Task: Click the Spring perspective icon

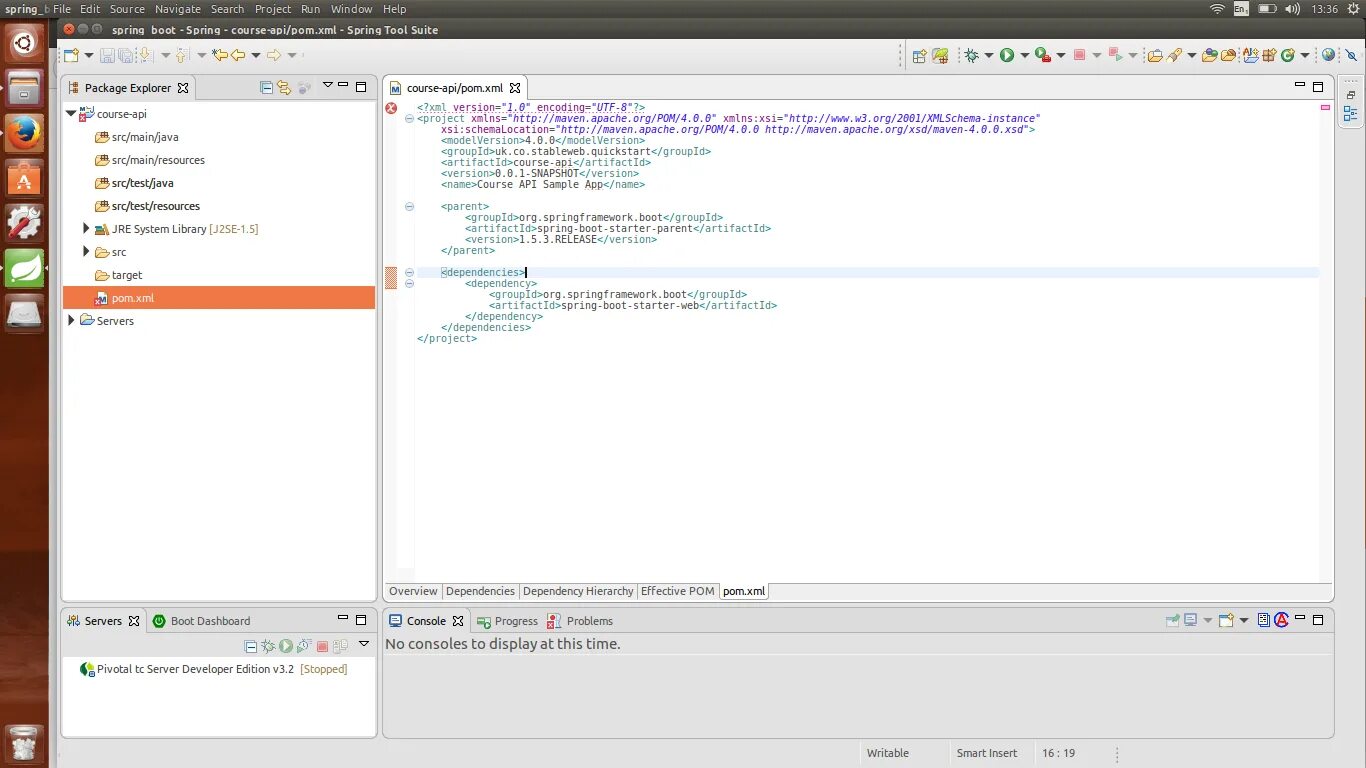Action: [x=940, y=56]
